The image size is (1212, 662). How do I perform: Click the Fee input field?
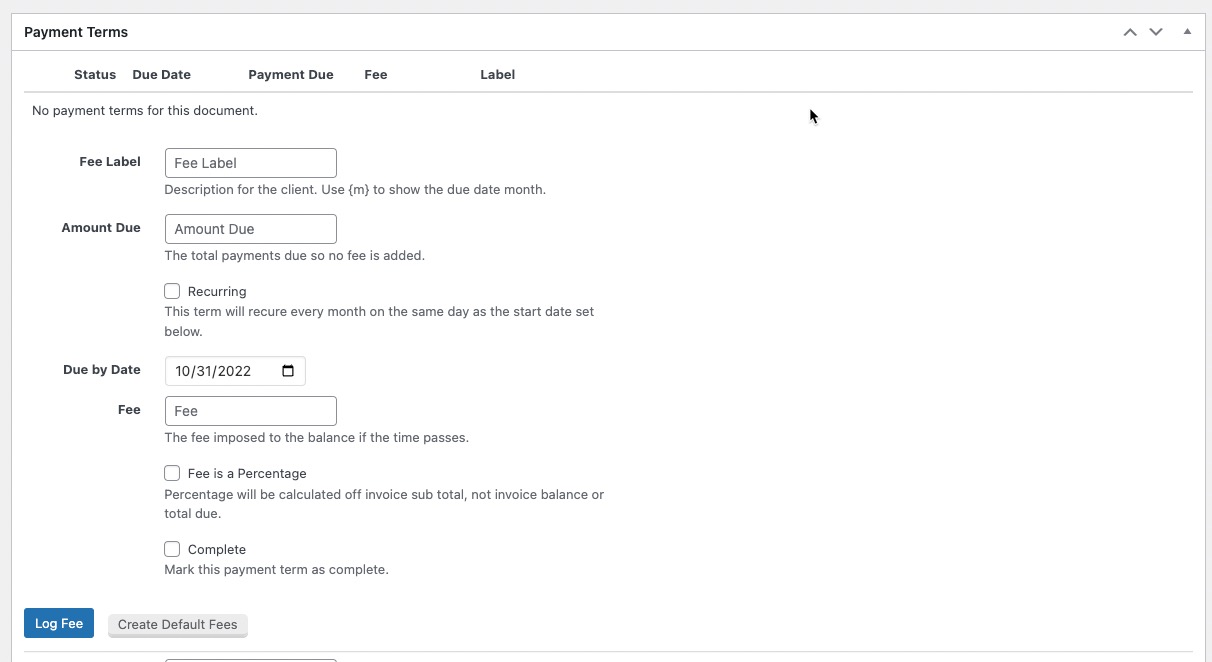tap(250, 411)
